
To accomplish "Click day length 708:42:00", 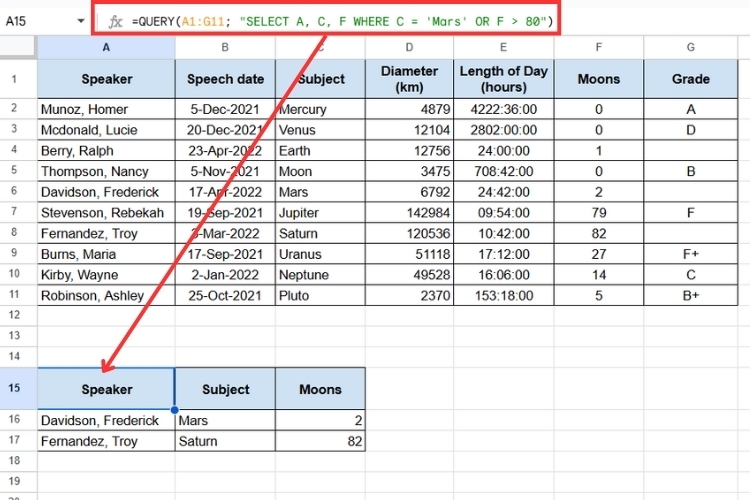I will (503, 171).
